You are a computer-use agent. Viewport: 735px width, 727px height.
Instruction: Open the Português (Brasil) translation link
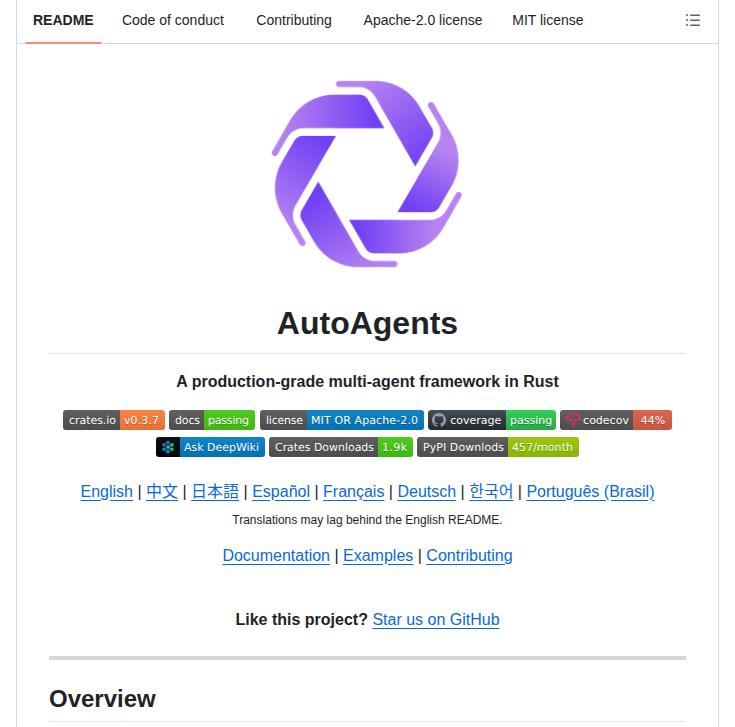[590, 492]
